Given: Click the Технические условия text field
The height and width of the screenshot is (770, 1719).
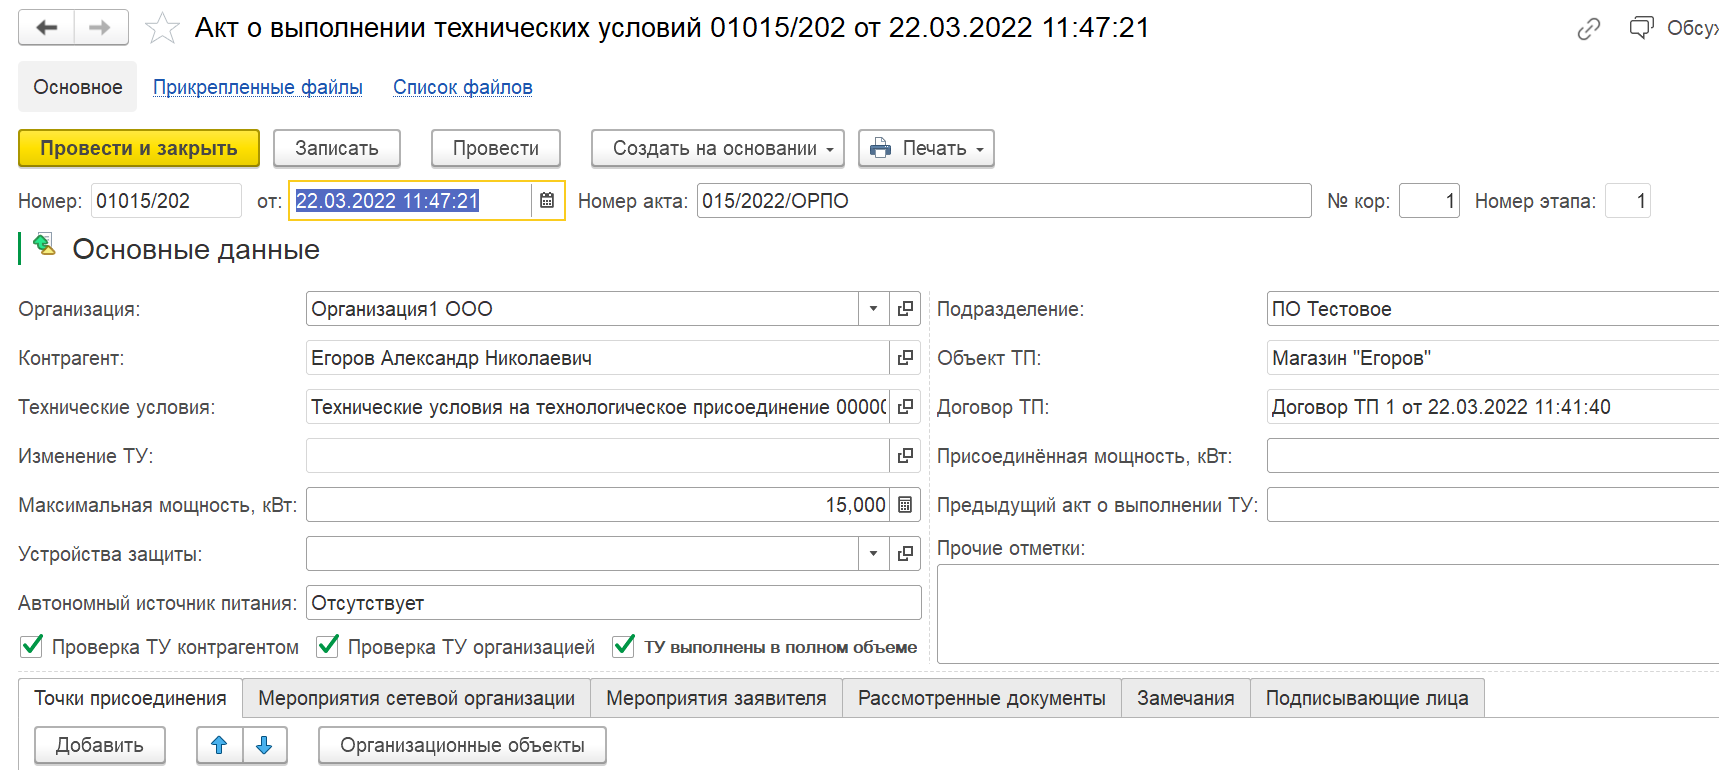Looking at the screenshot, I should [x=597, y=407].
